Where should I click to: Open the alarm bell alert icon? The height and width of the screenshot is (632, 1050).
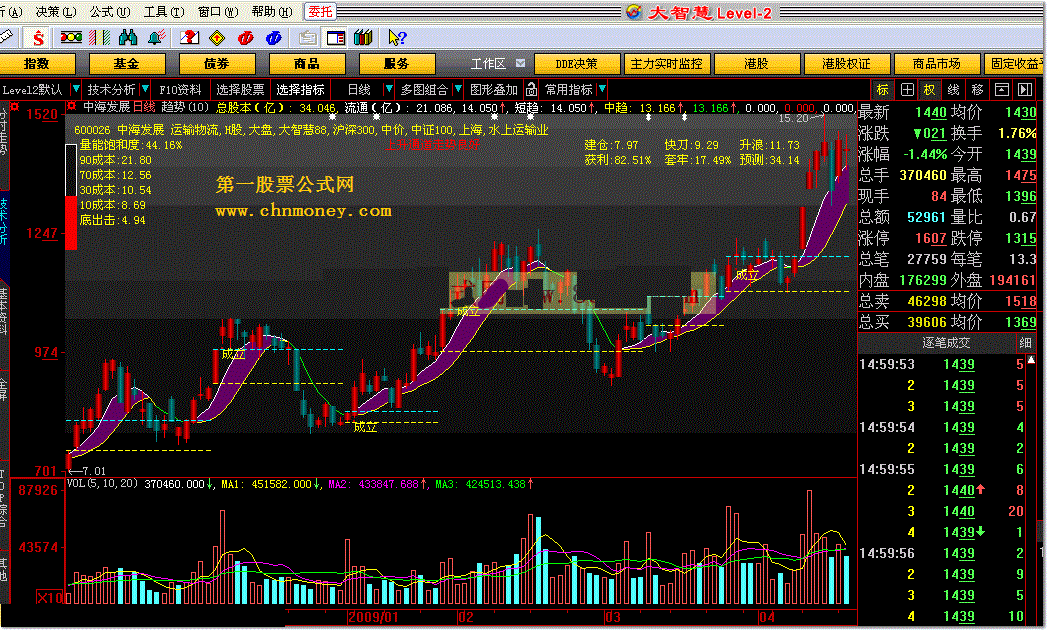pos(157,37)
